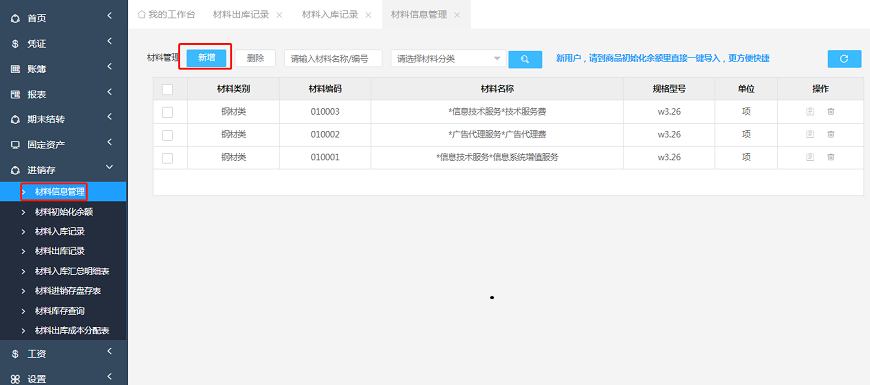Click the 规格型号 column header
This screenshot has height=385, width=870.
(x=669, y=89)
